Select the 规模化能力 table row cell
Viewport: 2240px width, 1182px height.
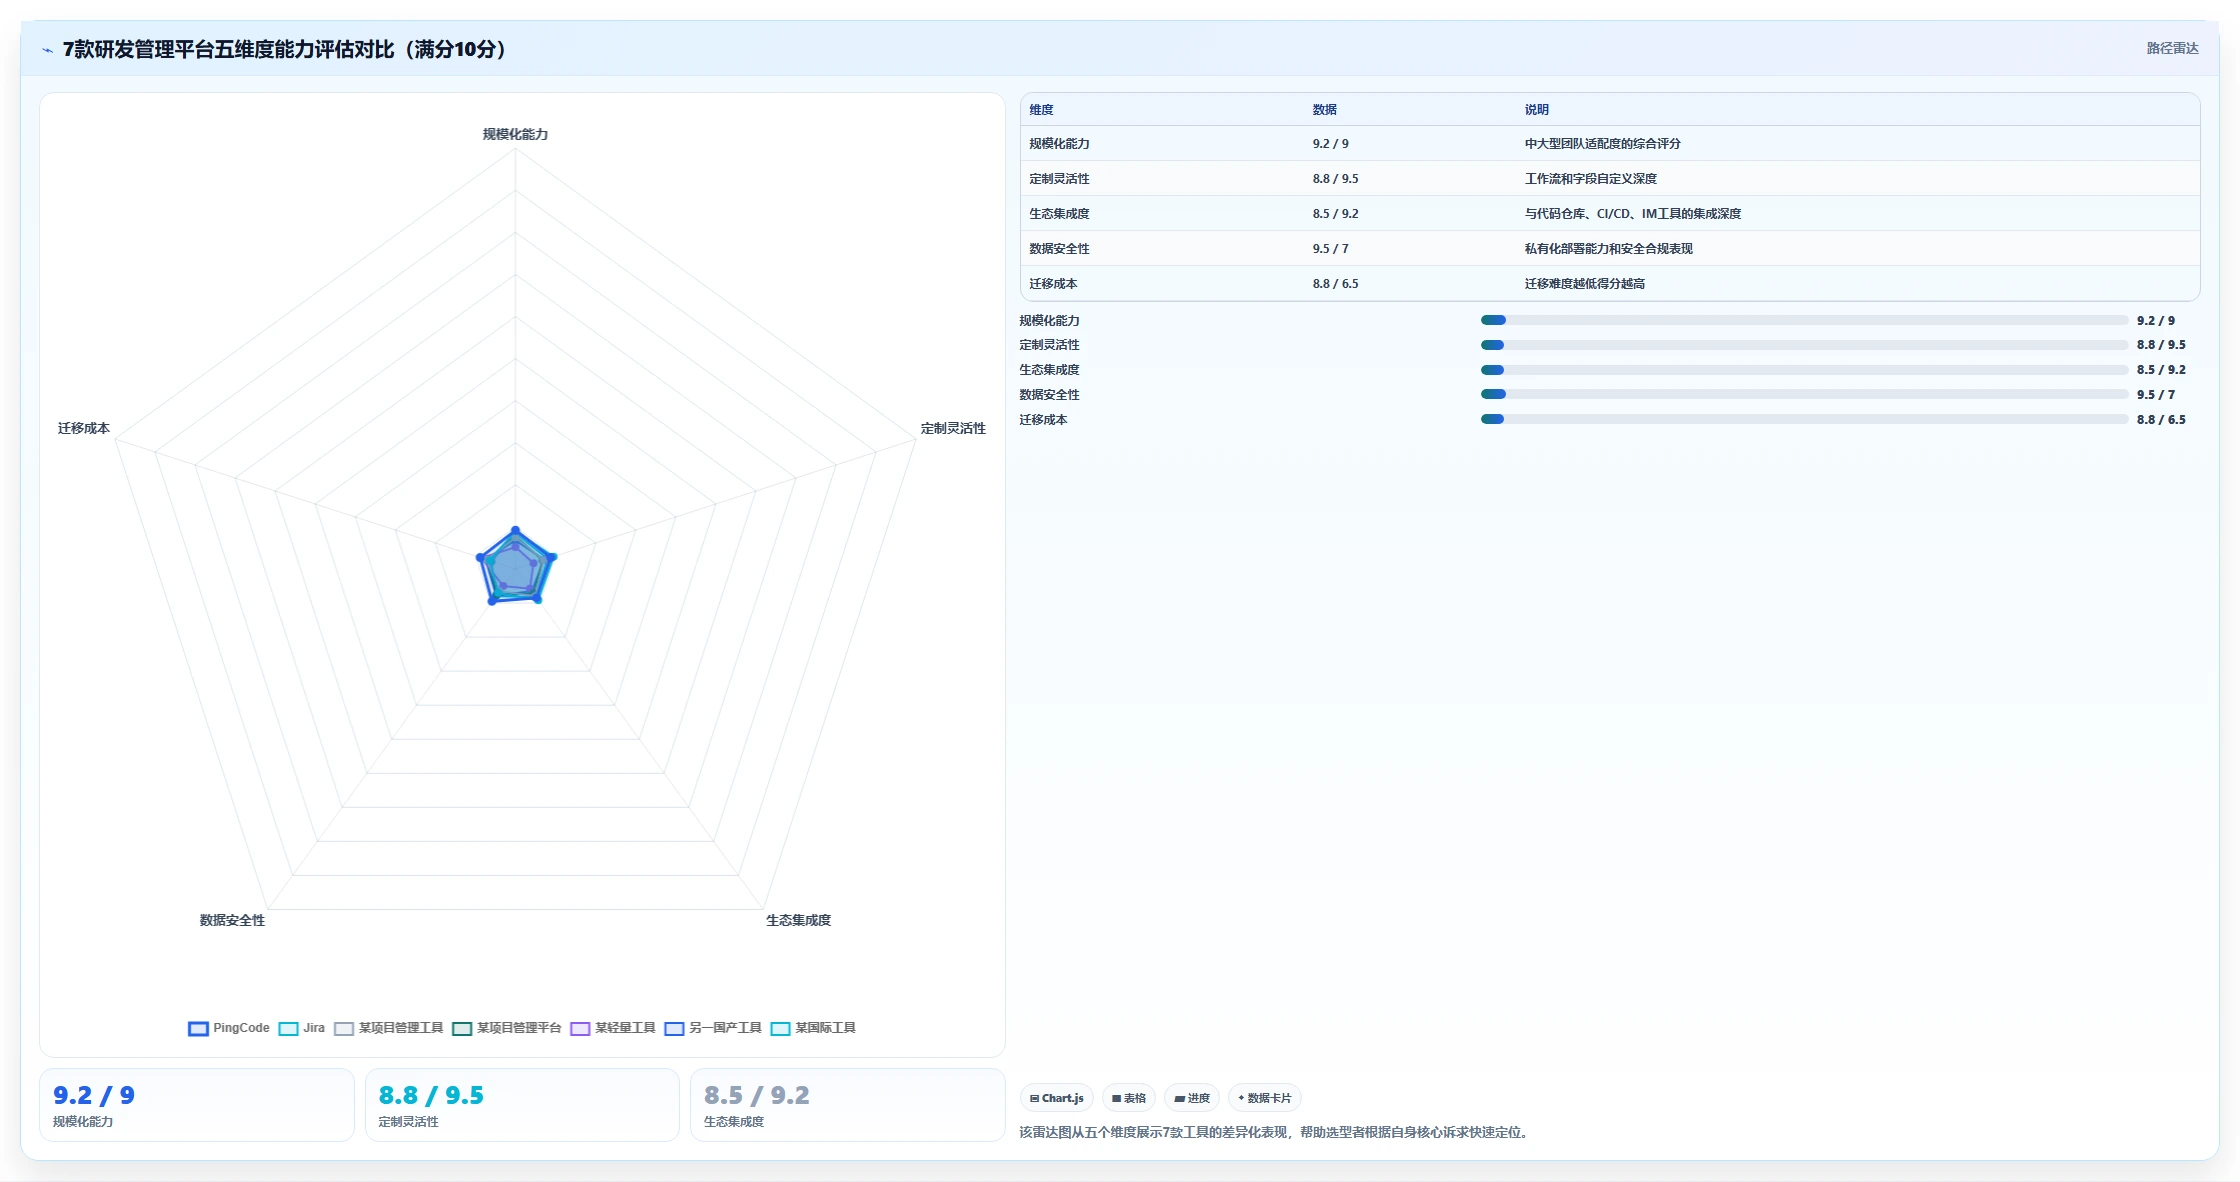coord(1059,144)
